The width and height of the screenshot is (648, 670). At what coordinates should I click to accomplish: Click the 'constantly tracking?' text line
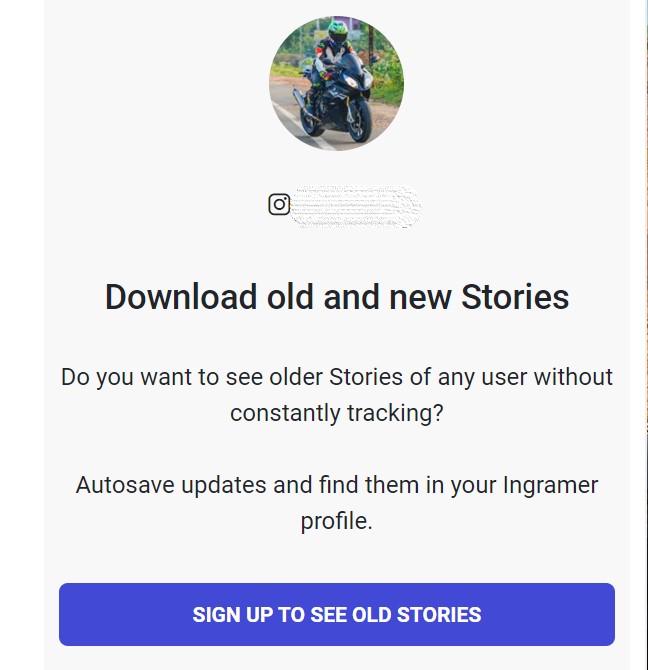337,413
